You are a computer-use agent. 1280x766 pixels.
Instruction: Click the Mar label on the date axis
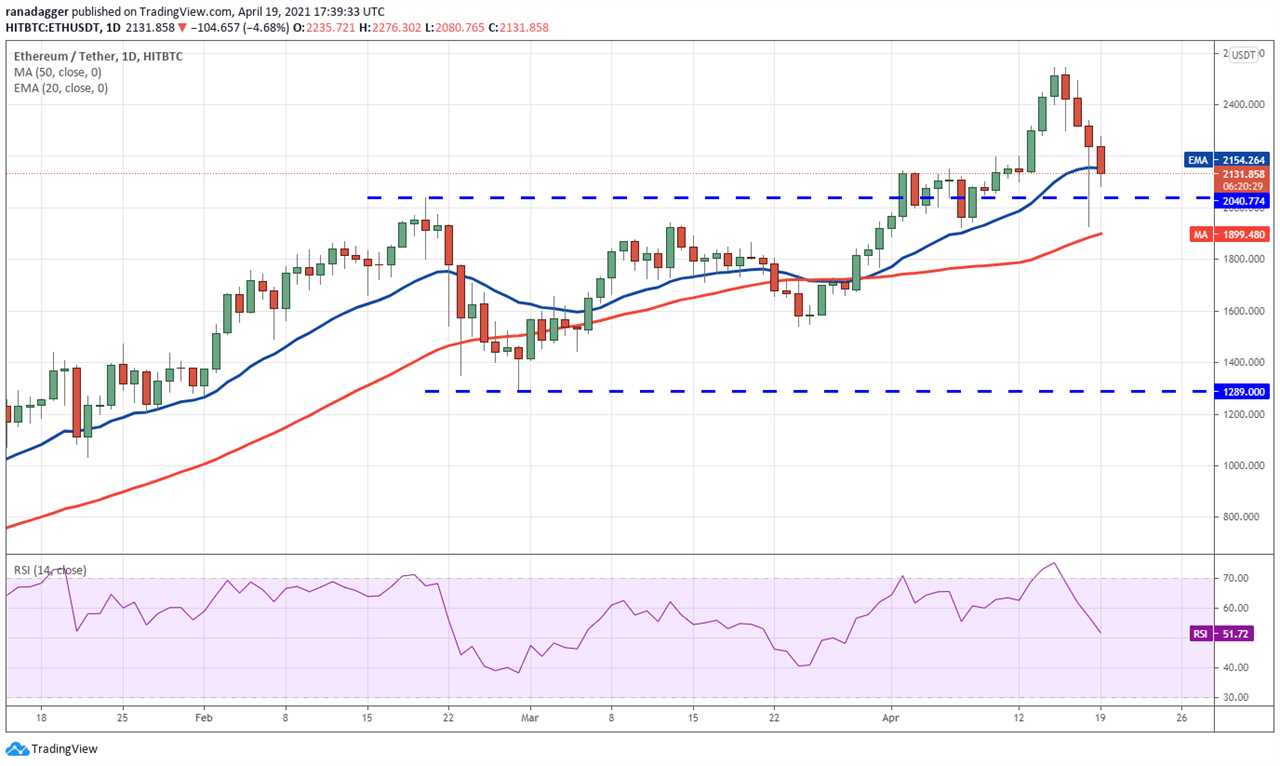(530, 717)
